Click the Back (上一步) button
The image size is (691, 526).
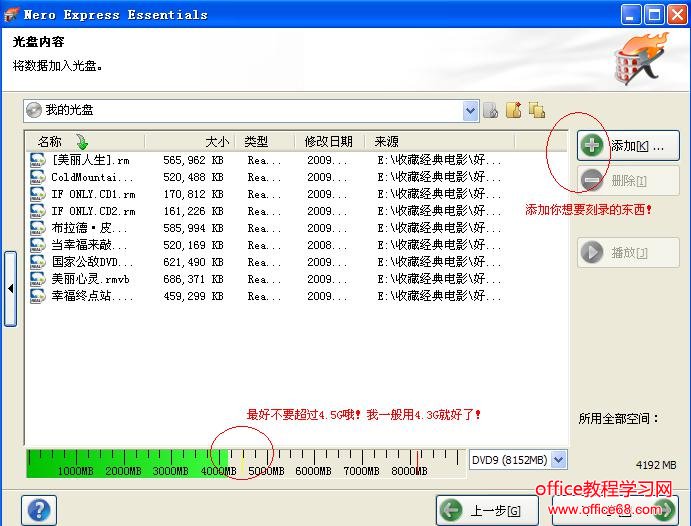[x=487, y=510]
